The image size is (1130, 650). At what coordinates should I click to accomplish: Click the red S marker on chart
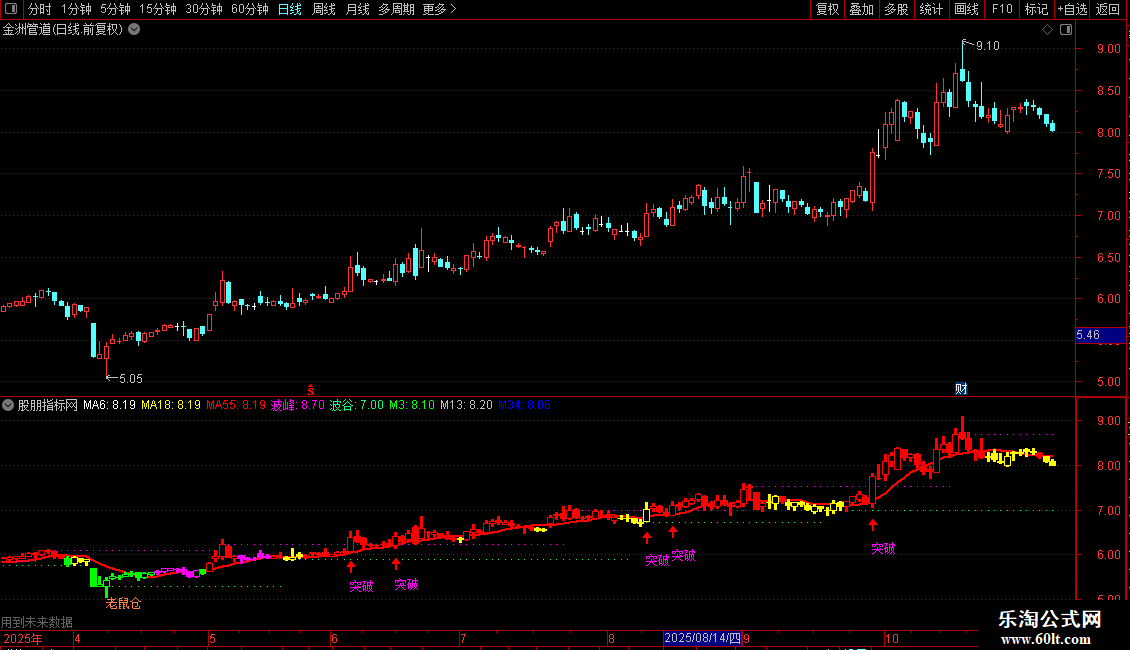click(x=311, y=390)
